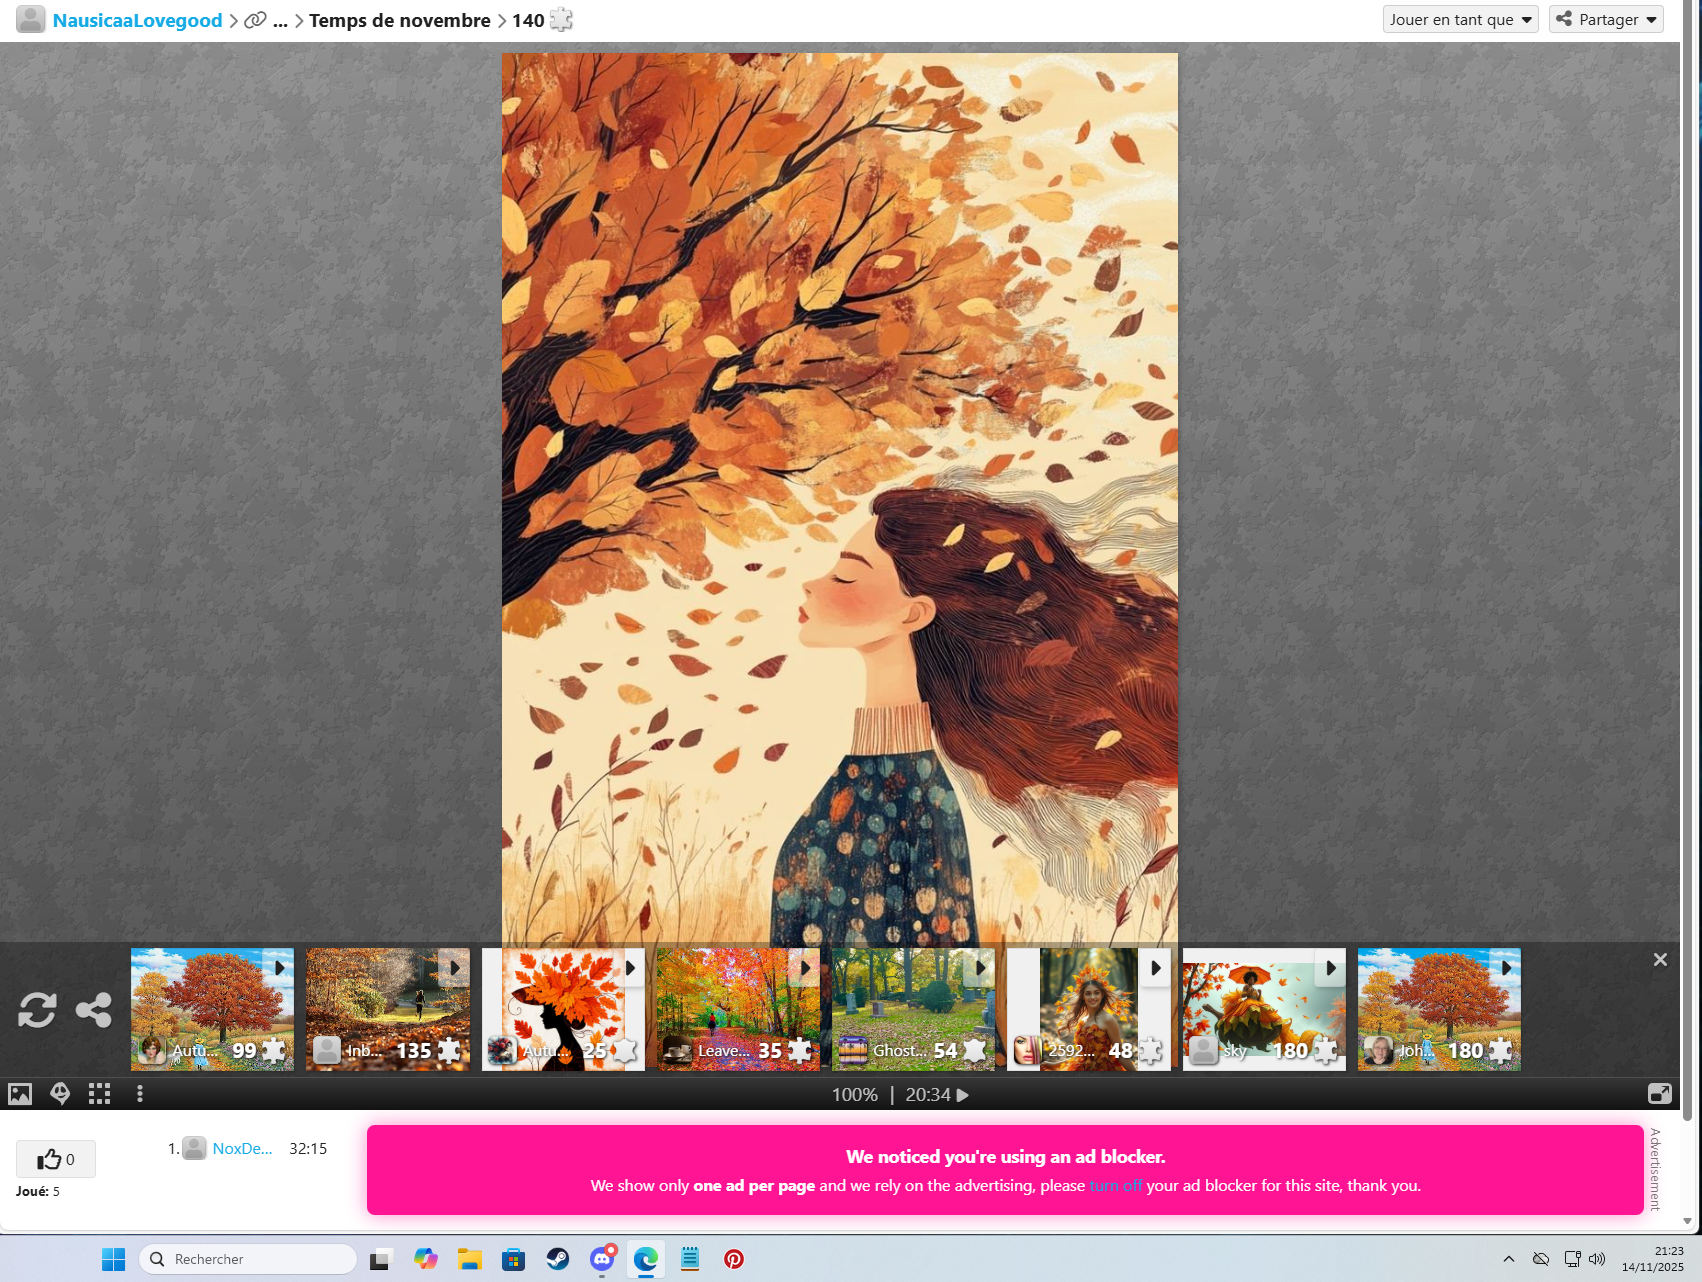Viewport: 1702px width, 1282px height.
Task: Enter fullscreen mode from the puzzle toolbar
Action: coord(1660,1094)
